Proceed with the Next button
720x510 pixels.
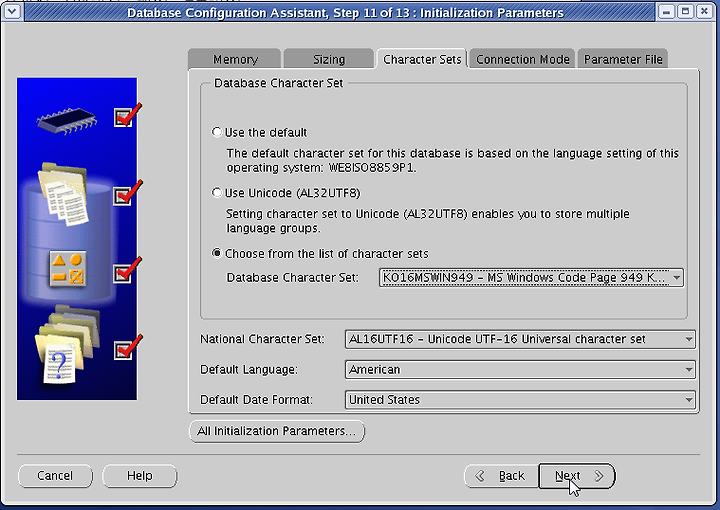577,476
